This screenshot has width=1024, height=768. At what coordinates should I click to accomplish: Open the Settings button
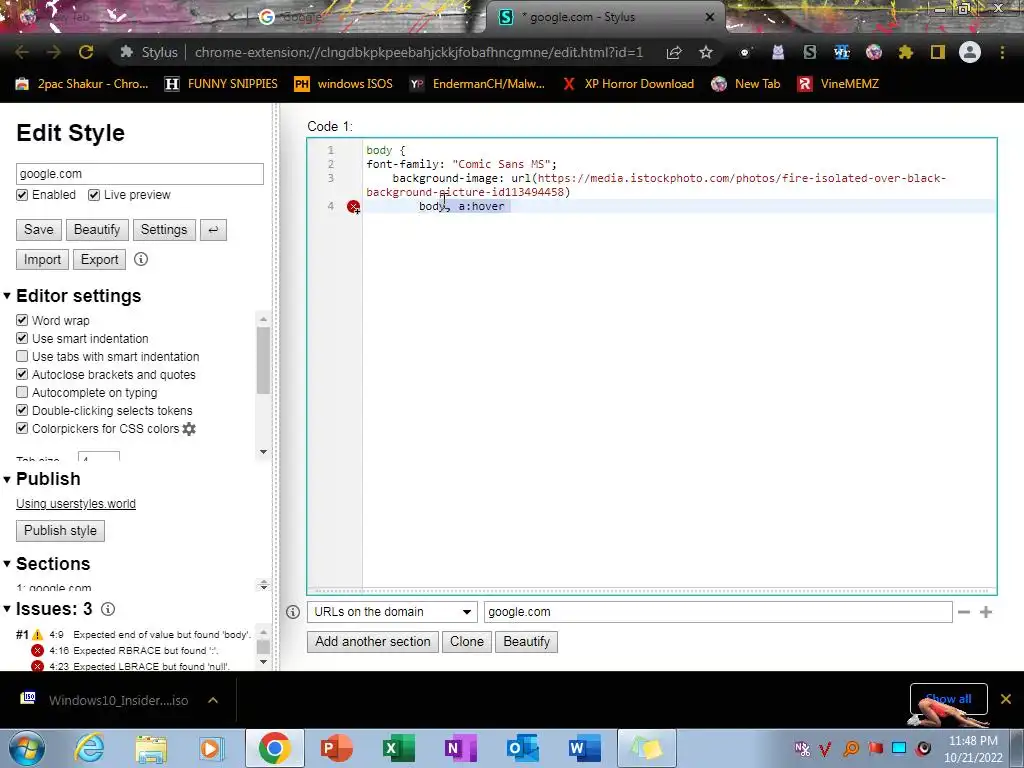164,230
